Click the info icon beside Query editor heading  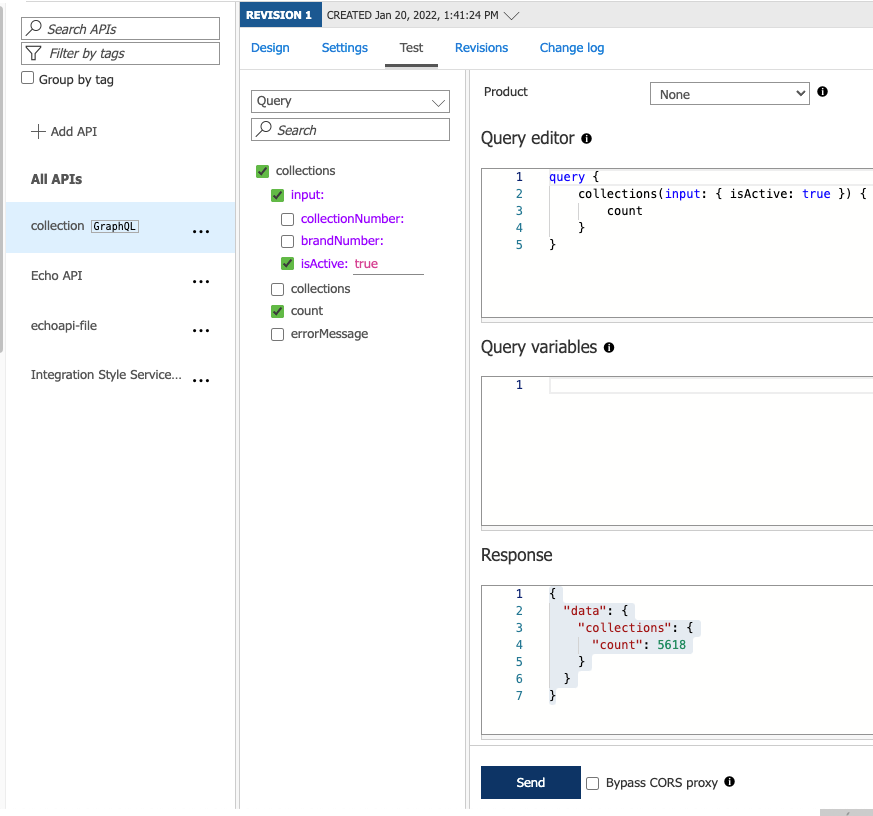tap(587, 139)
